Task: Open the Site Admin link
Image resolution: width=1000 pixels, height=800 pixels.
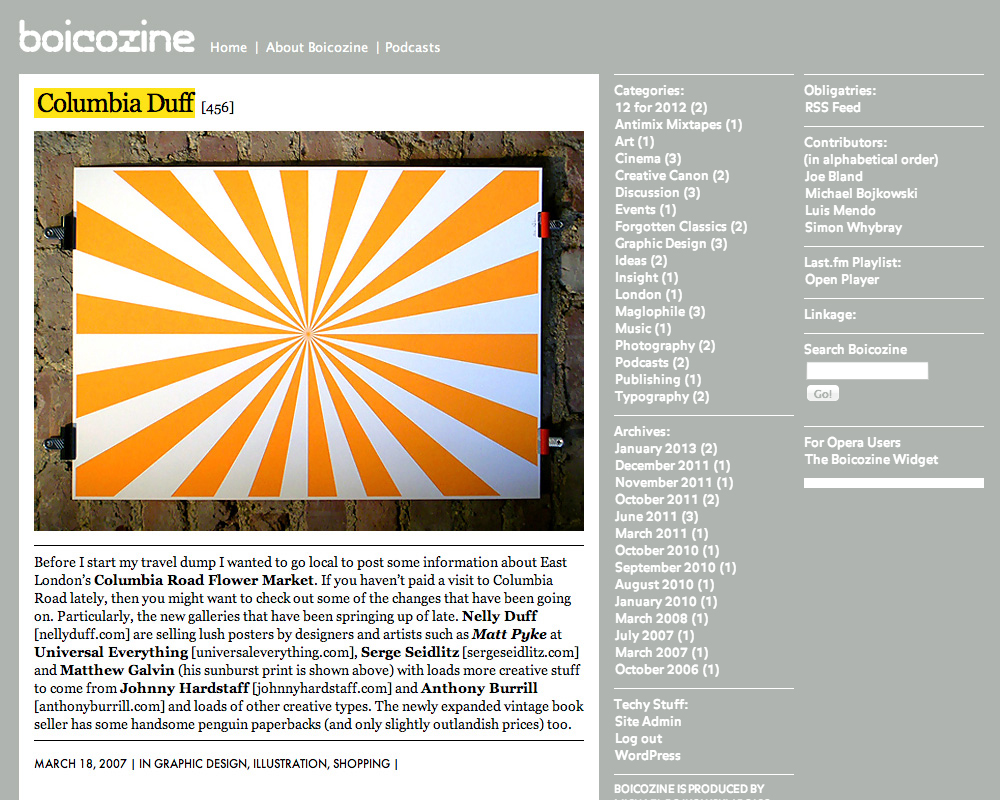Action: (x=648, y=722)
